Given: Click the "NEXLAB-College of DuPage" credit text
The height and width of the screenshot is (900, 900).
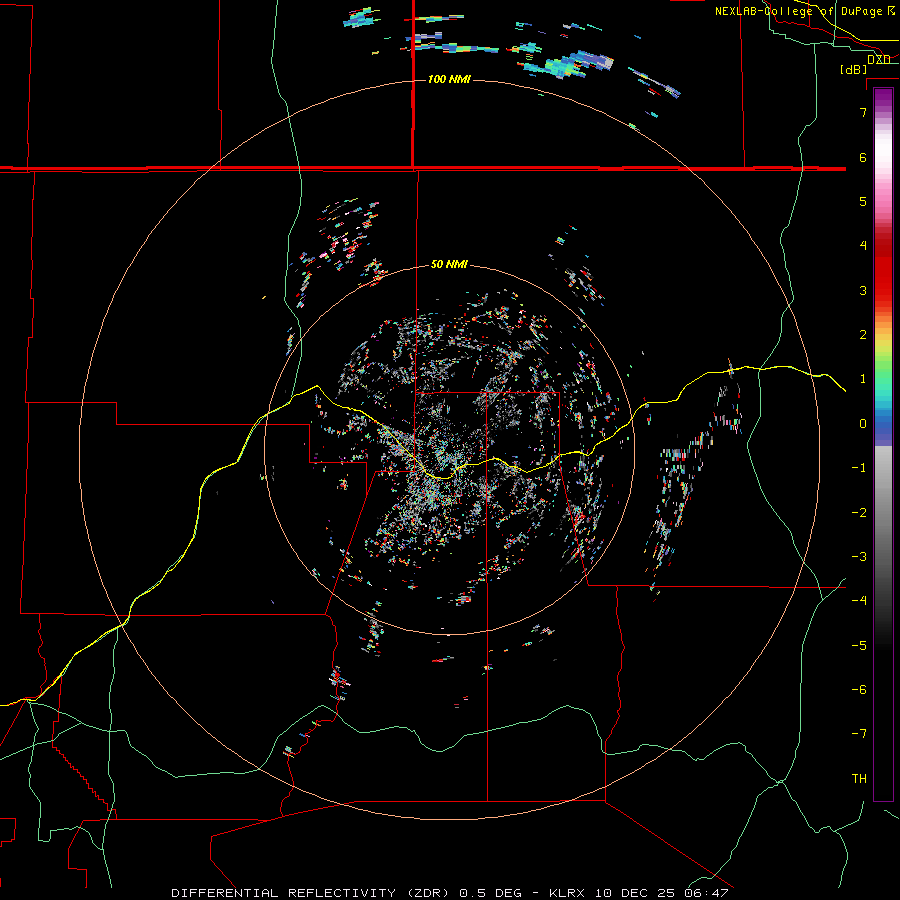Looking at the screenshot, I should click(x=798, y=11).
